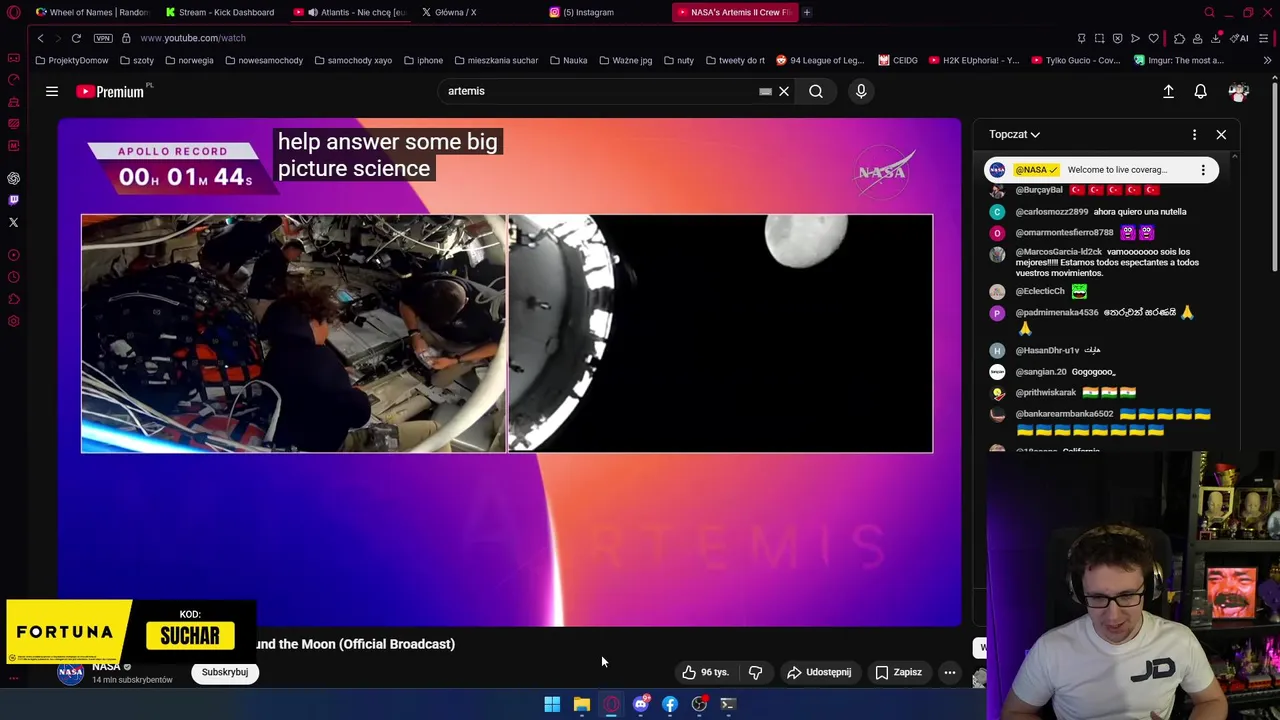
Task: Open X panel in the Opera sidebar
Action: click(x=14, y=222)
